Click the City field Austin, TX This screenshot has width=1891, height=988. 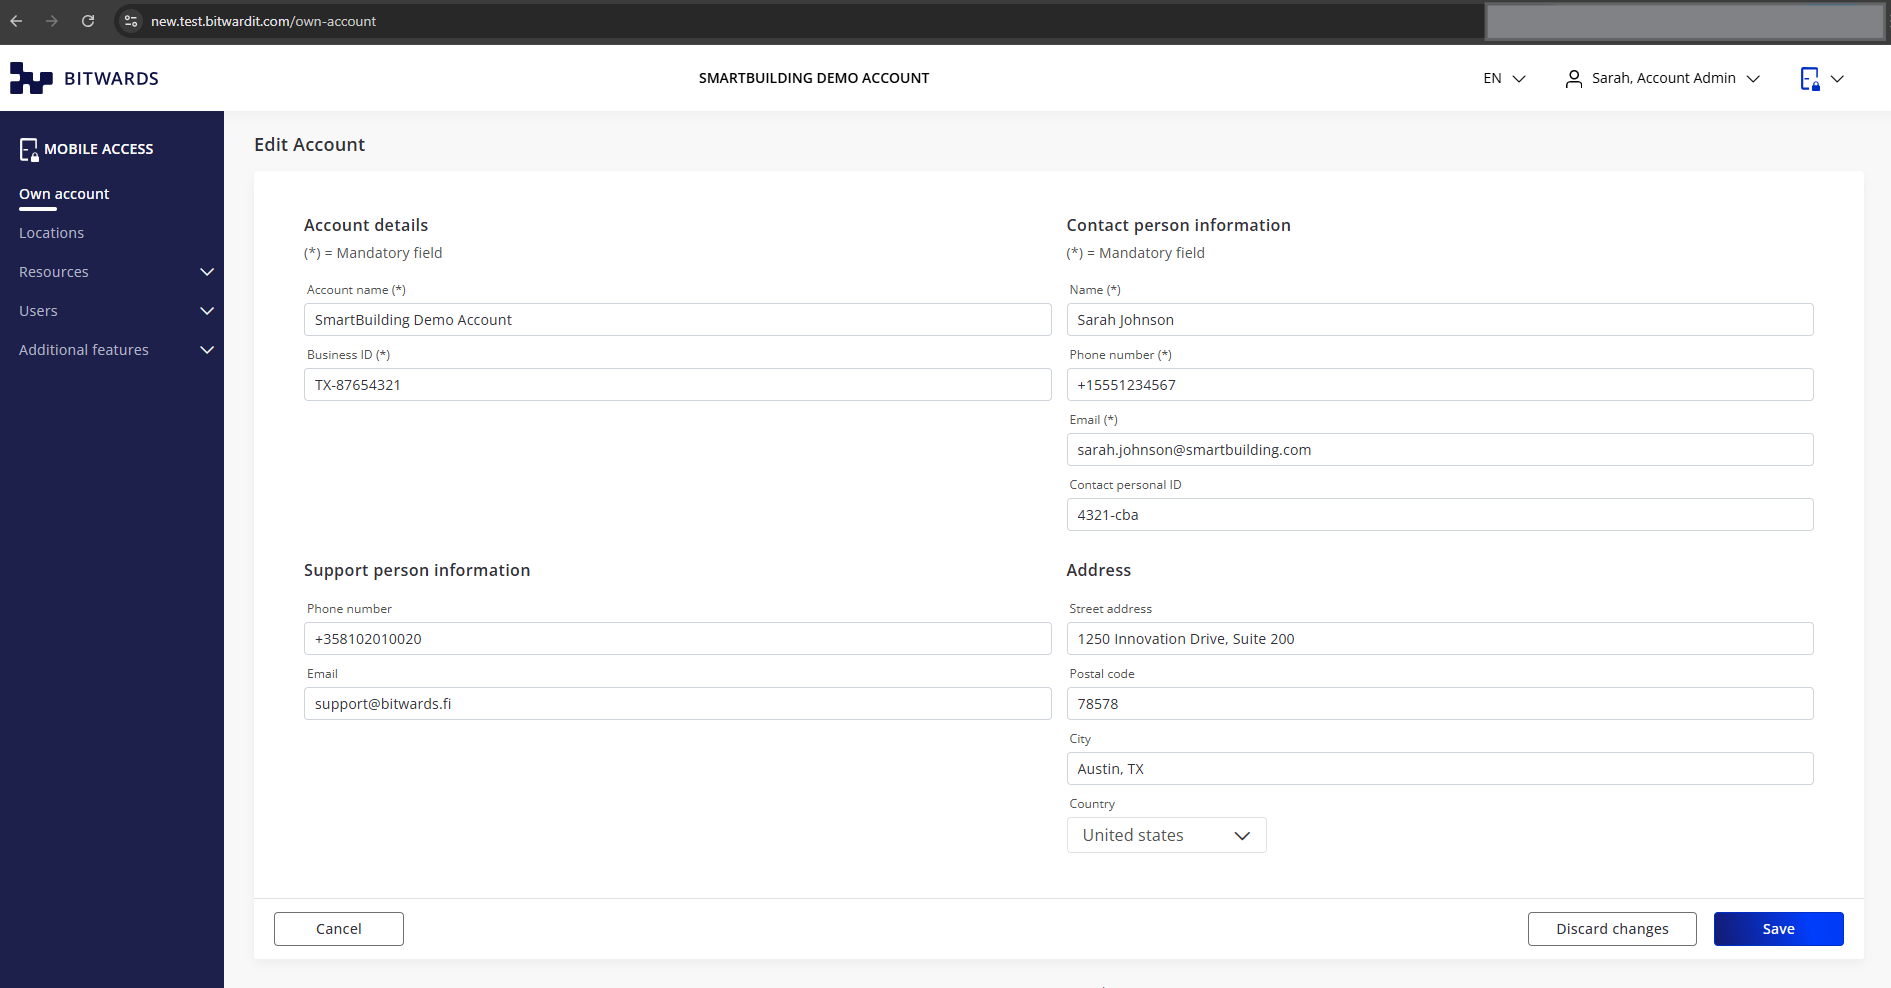point(1440,769)
